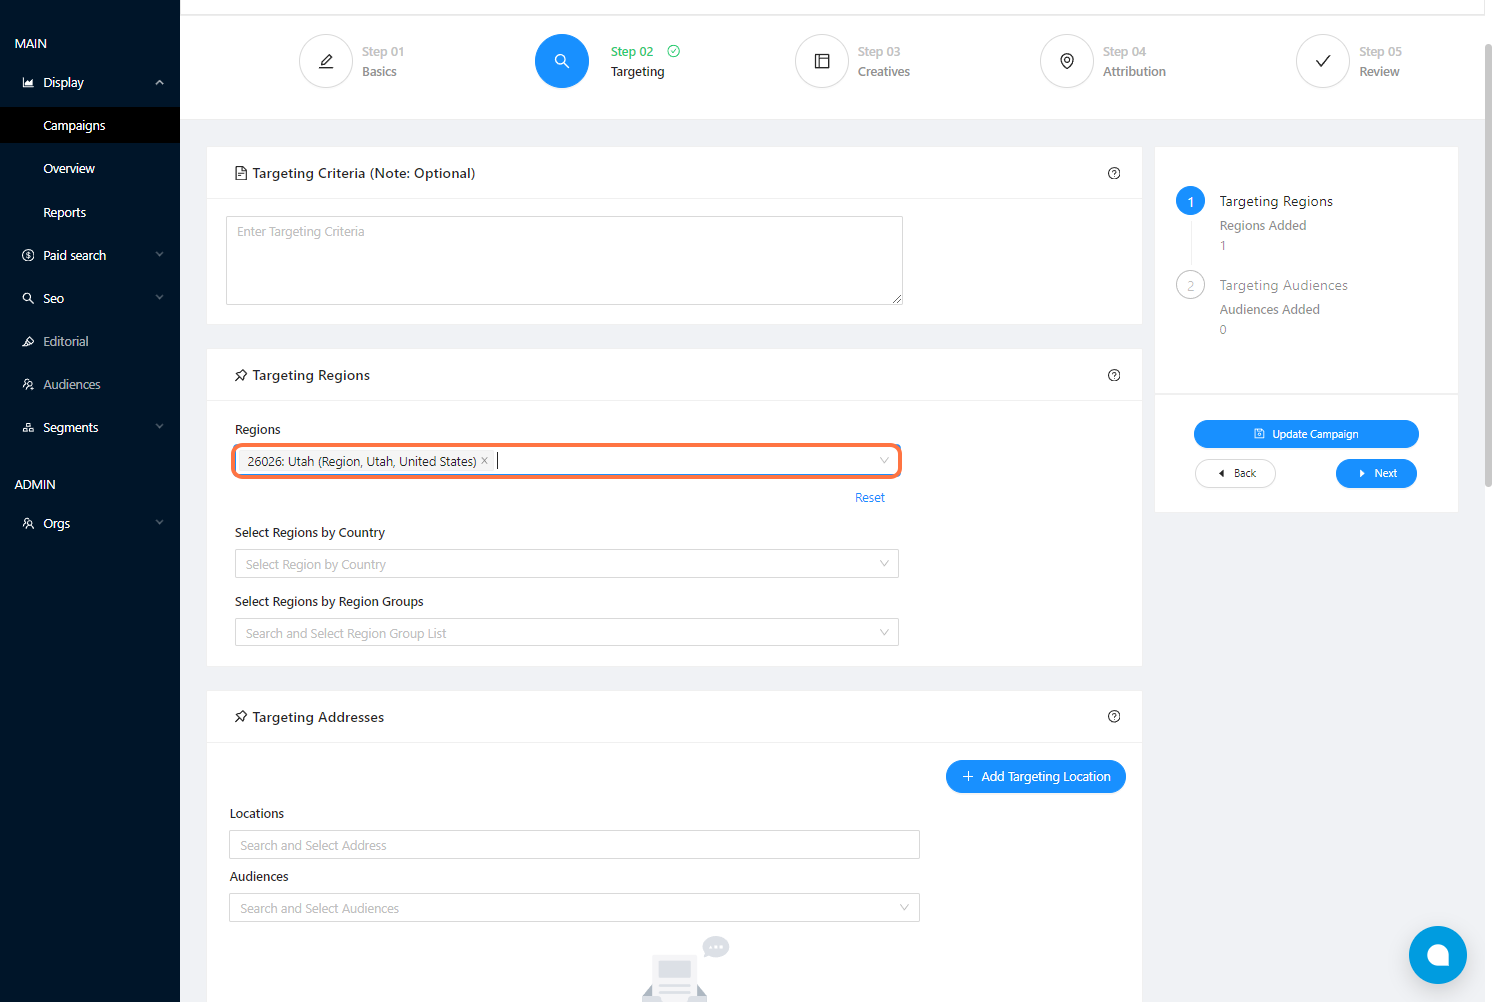Click the Step 01 Basics pencil icon
Image resolution: width=1492 pixels, height=1002 pixels.
tap(326, 61)
